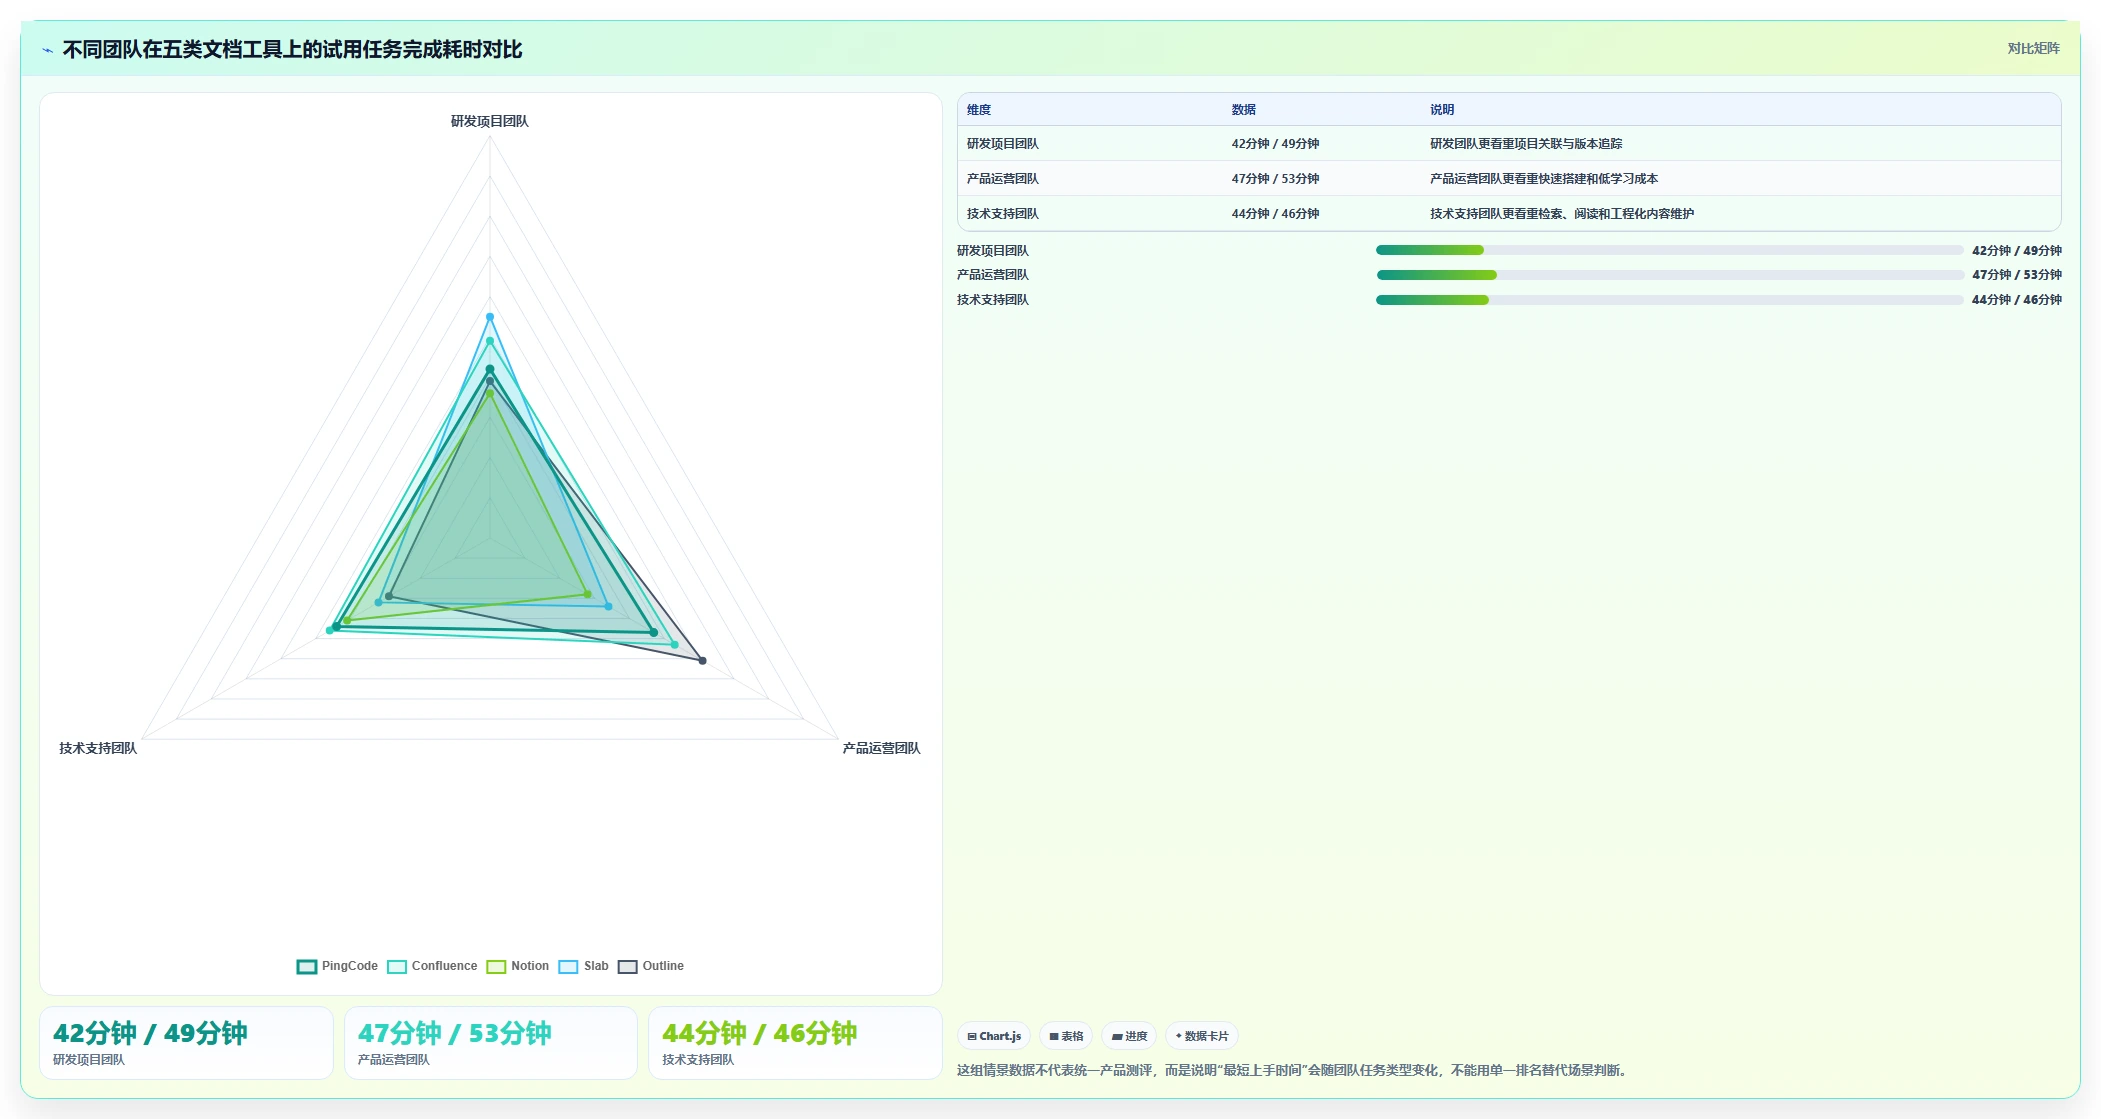Click the description about 检索、阅读和工程化内容维护

coord(1562,214)
